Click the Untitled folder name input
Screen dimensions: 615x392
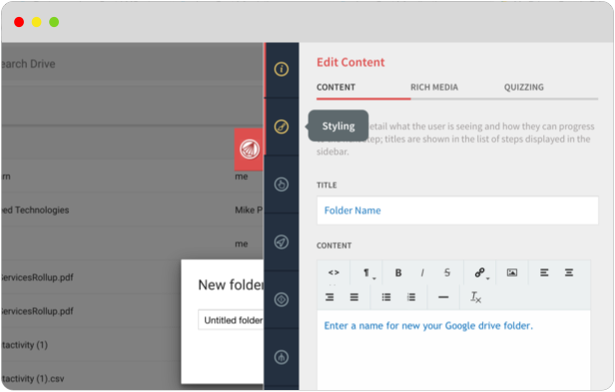[x=231, y=320]
